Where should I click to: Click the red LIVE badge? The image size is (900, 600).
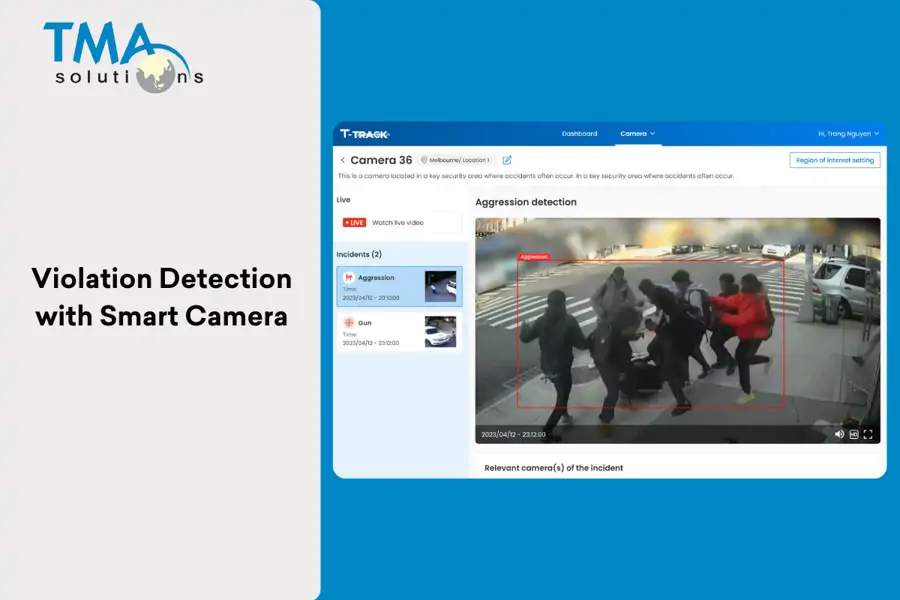[x=354, y=223]
